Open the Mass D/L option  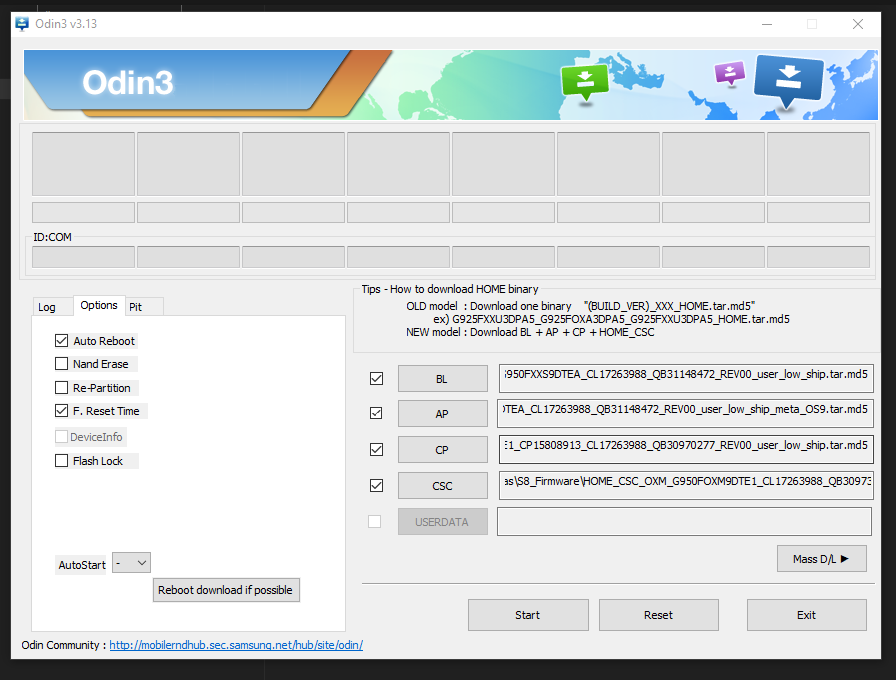822,559
